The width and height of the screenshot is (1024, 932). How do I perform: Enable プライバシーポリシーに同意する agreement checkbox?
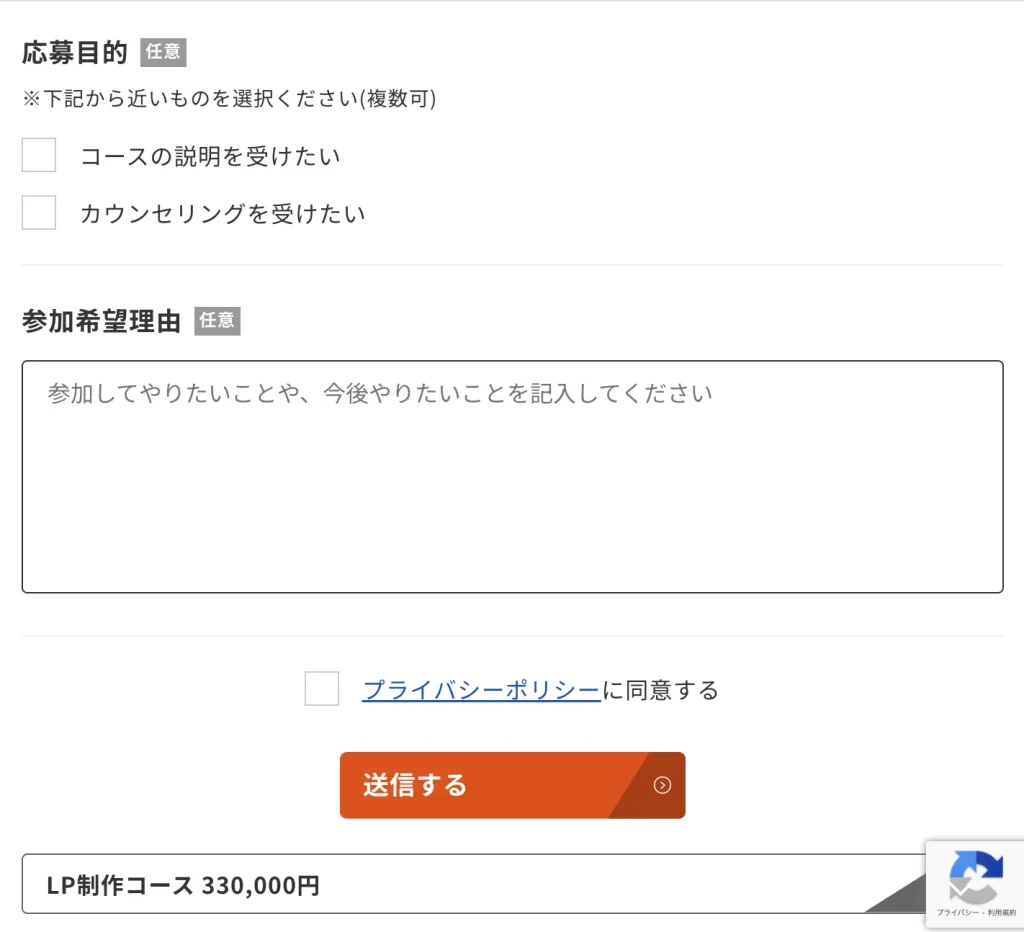(x=321, y=689)
